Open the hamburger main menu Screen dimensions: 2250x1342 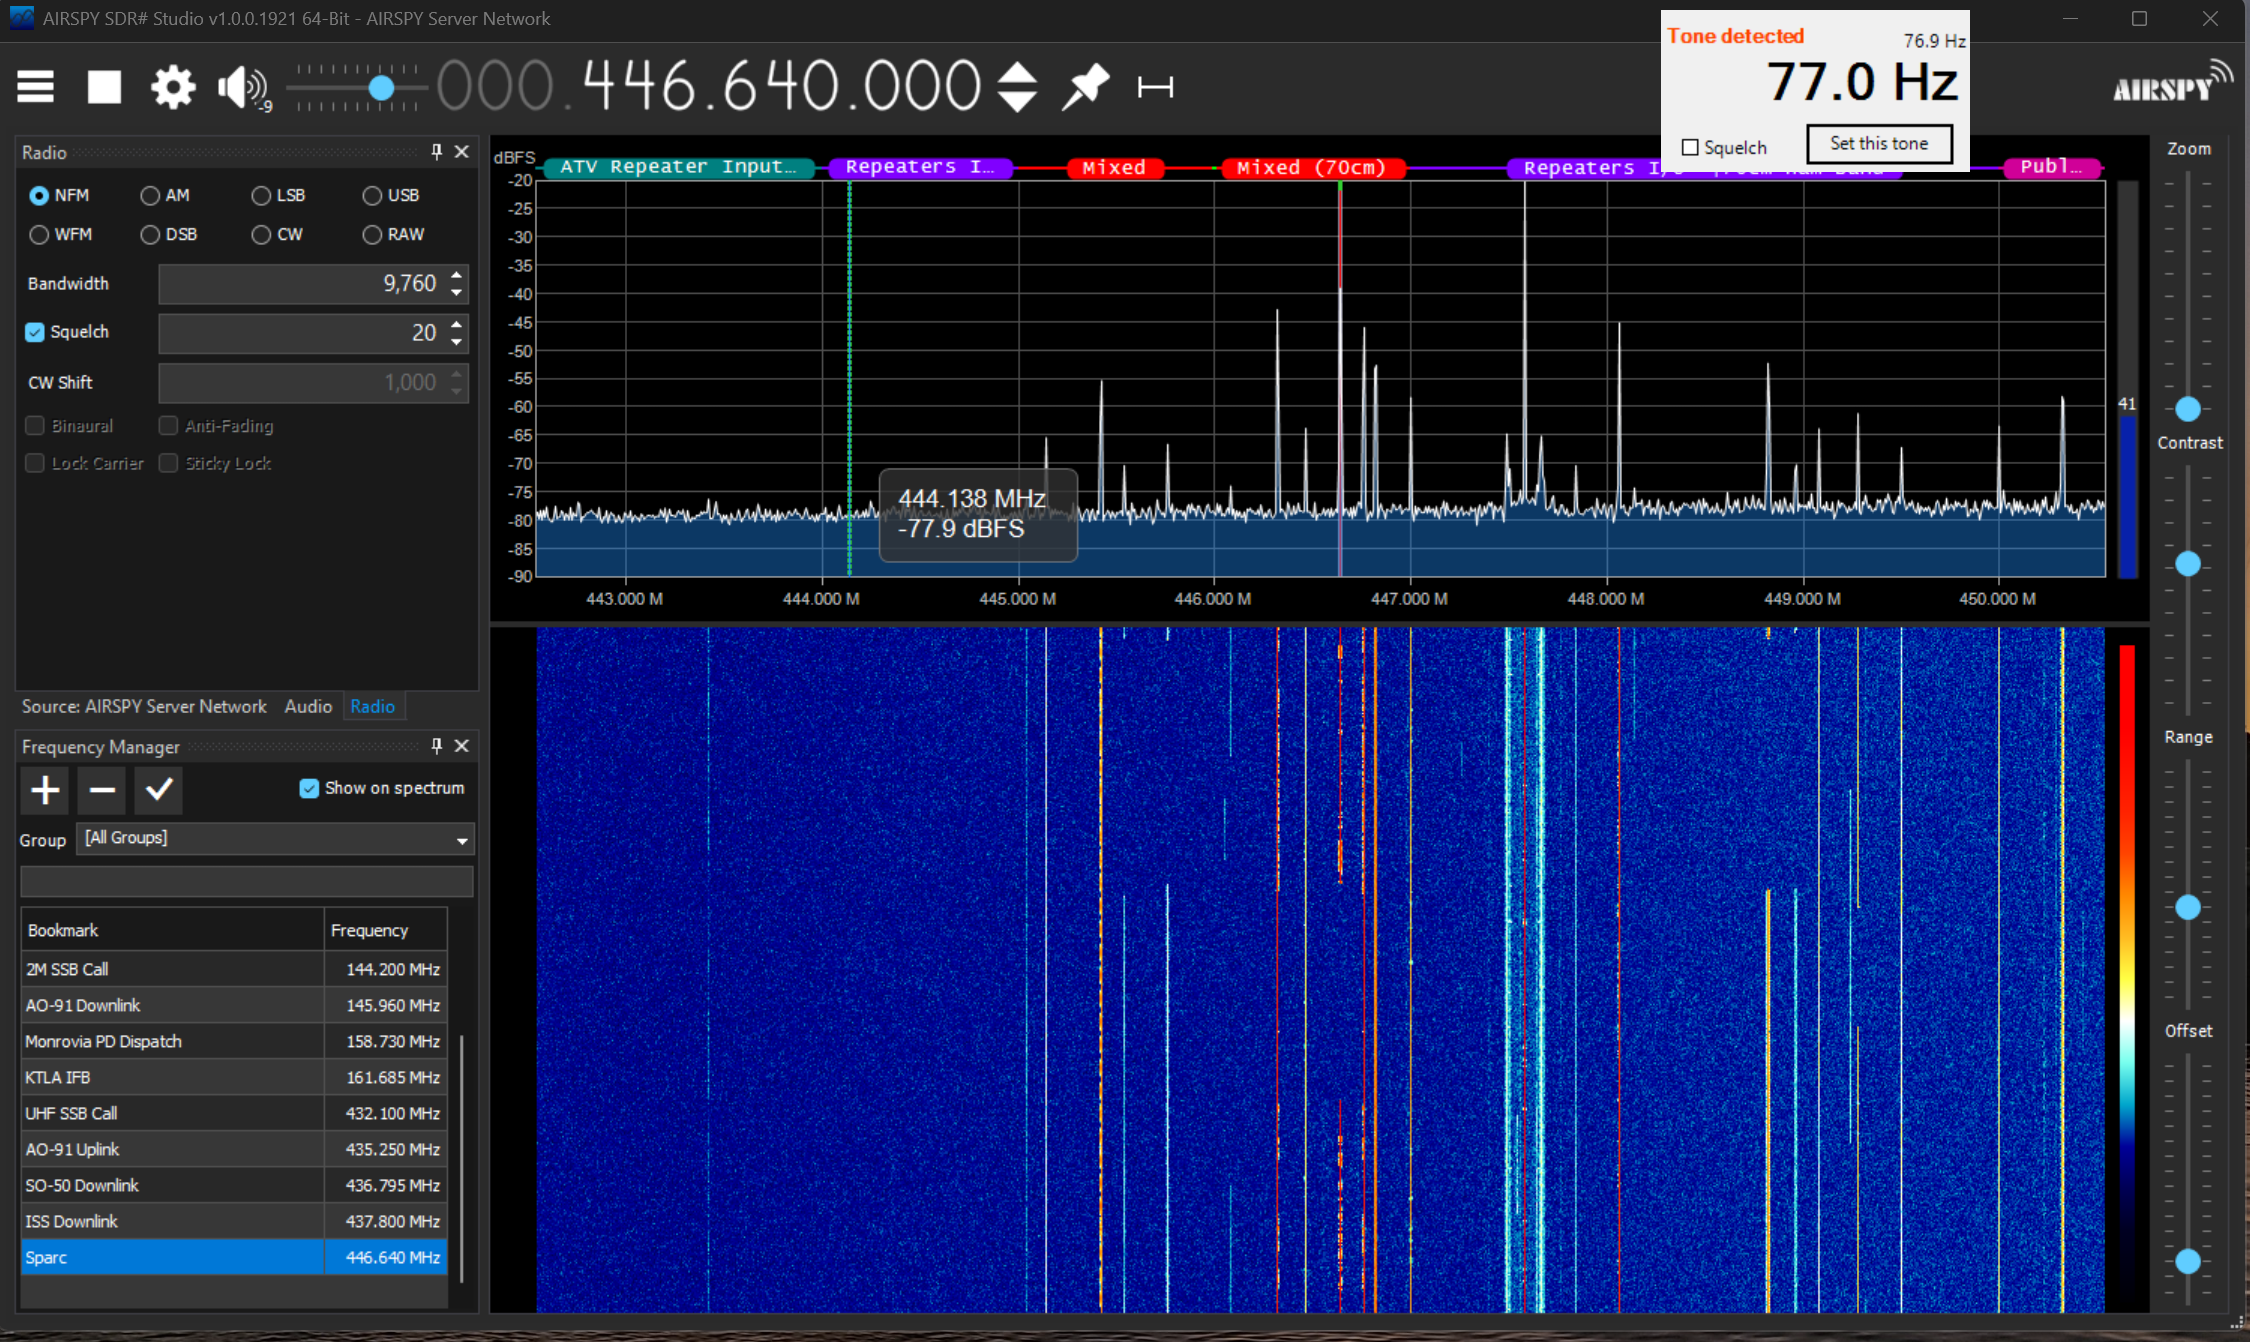tap(35, 87)
